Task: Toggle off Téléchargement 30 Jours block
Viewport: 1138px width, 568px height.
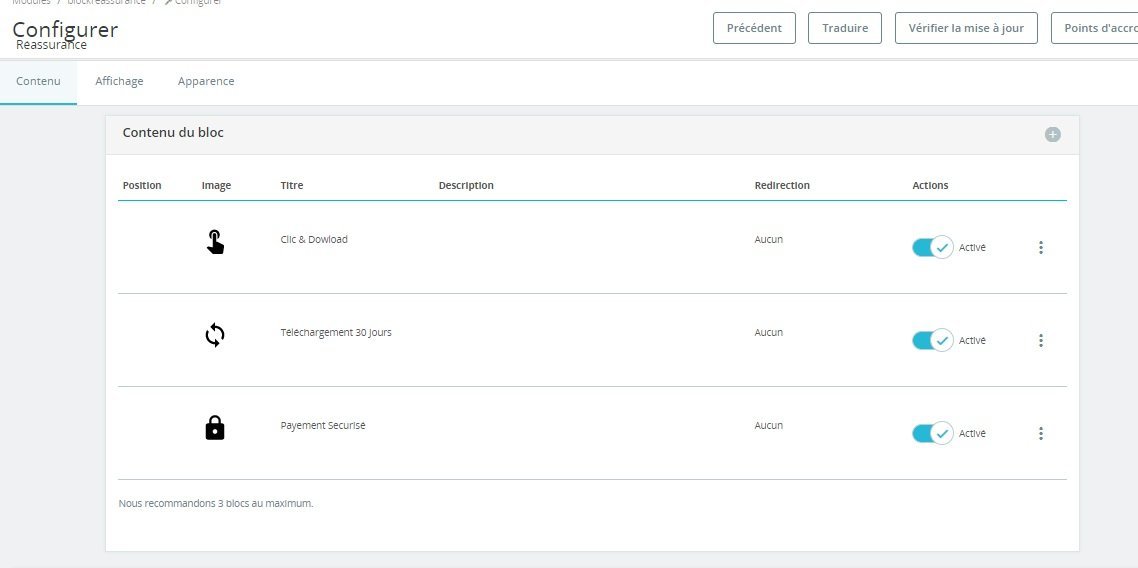Action: [x=932, y=340]
